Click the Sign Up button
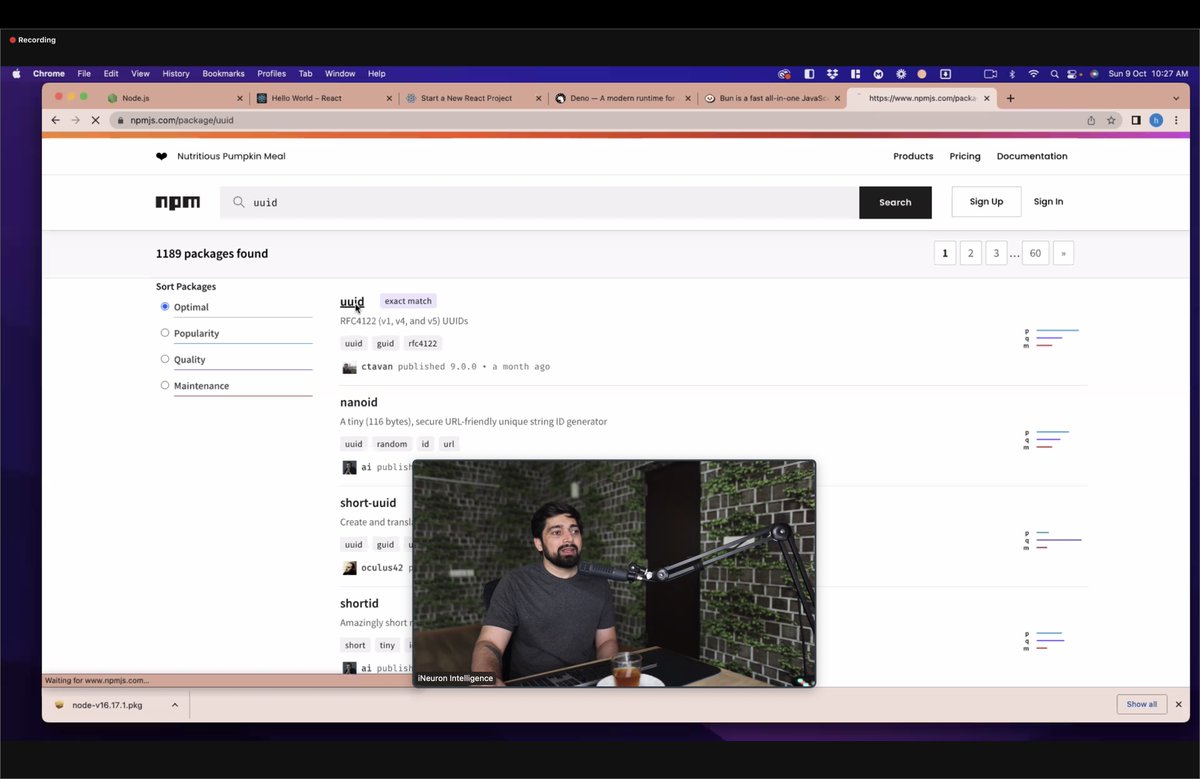This screenshot has width=1200, height=779. (x=986, y=202)
